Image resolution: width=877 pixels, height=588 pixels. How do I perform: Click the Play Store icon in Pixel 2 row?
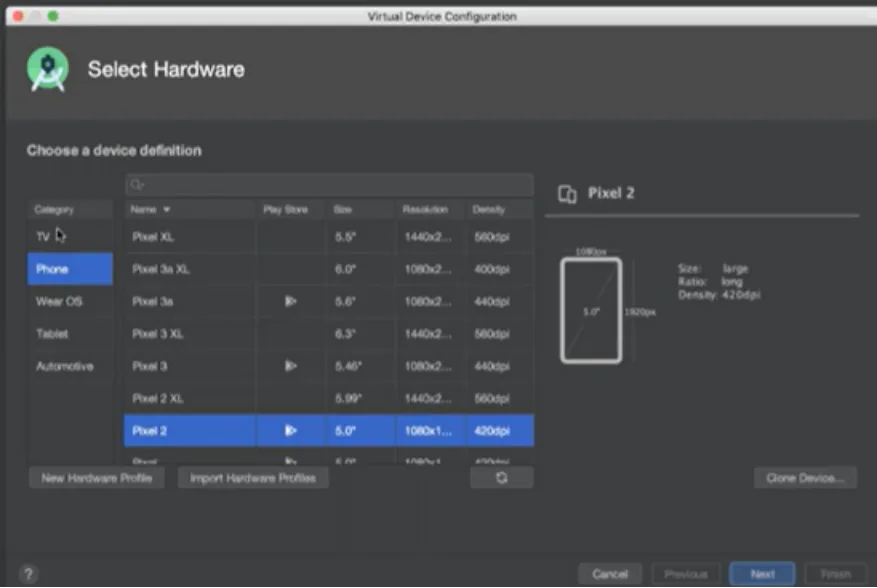(290, 430)
